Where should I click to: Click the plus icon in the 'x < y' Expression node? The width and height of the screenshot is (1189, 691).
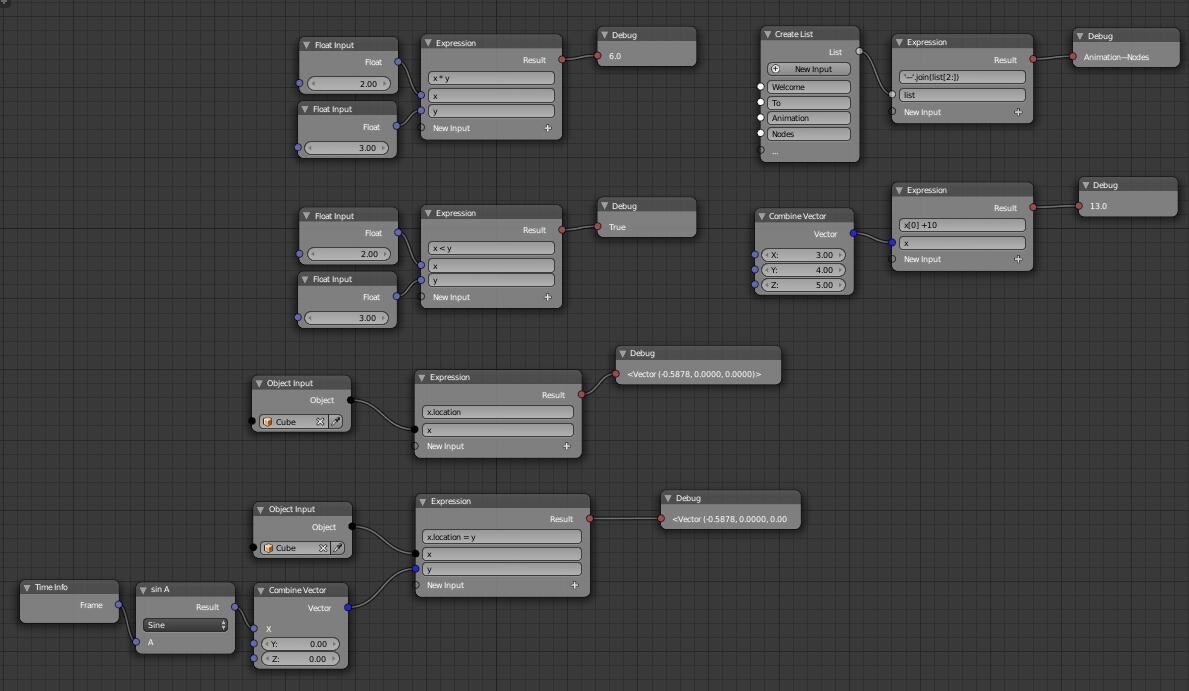pos(547,297)
